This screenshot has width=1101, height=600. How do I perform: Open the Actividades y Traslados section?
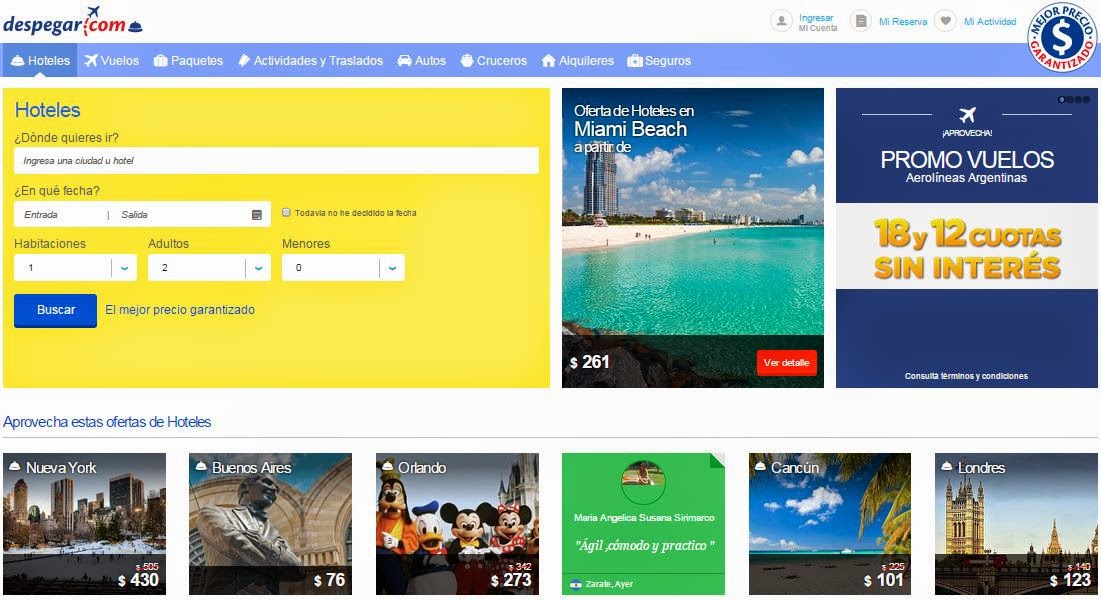click(311, 60)
